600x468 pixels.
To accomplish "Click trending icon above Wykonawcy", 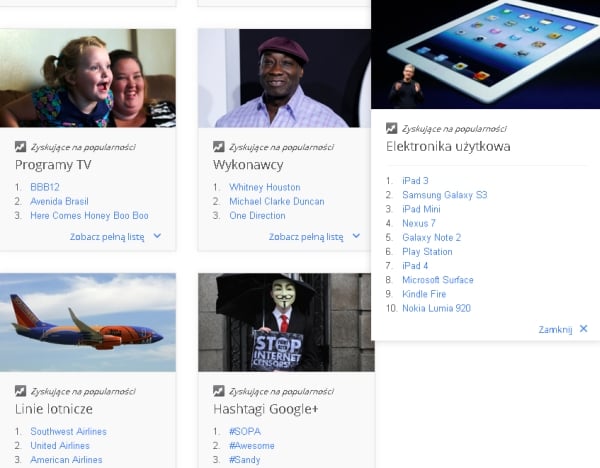I will pyautogui.click(x=218, y=147).
